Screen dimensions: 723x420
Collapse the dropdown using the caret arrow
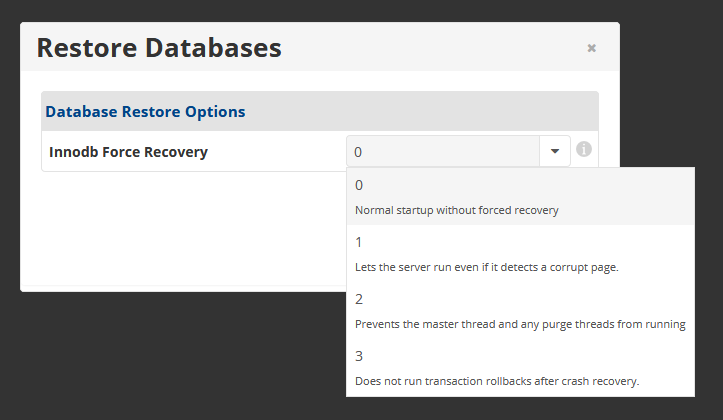click(x=555, y=151)
